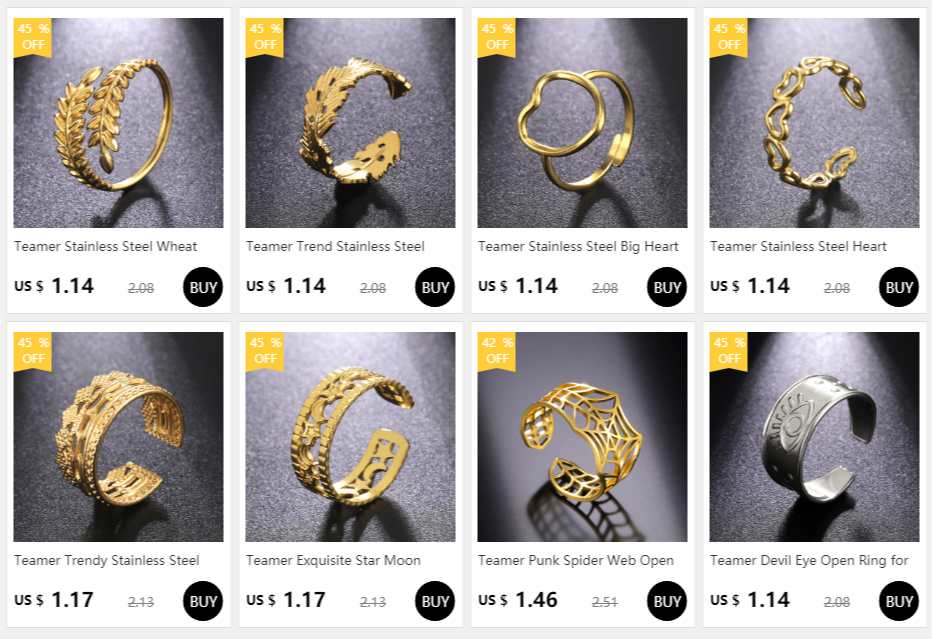Screen dimensions: 932x639
Task: Click BUY for Devil Eye Open Ring
Action: pos(898,601)
